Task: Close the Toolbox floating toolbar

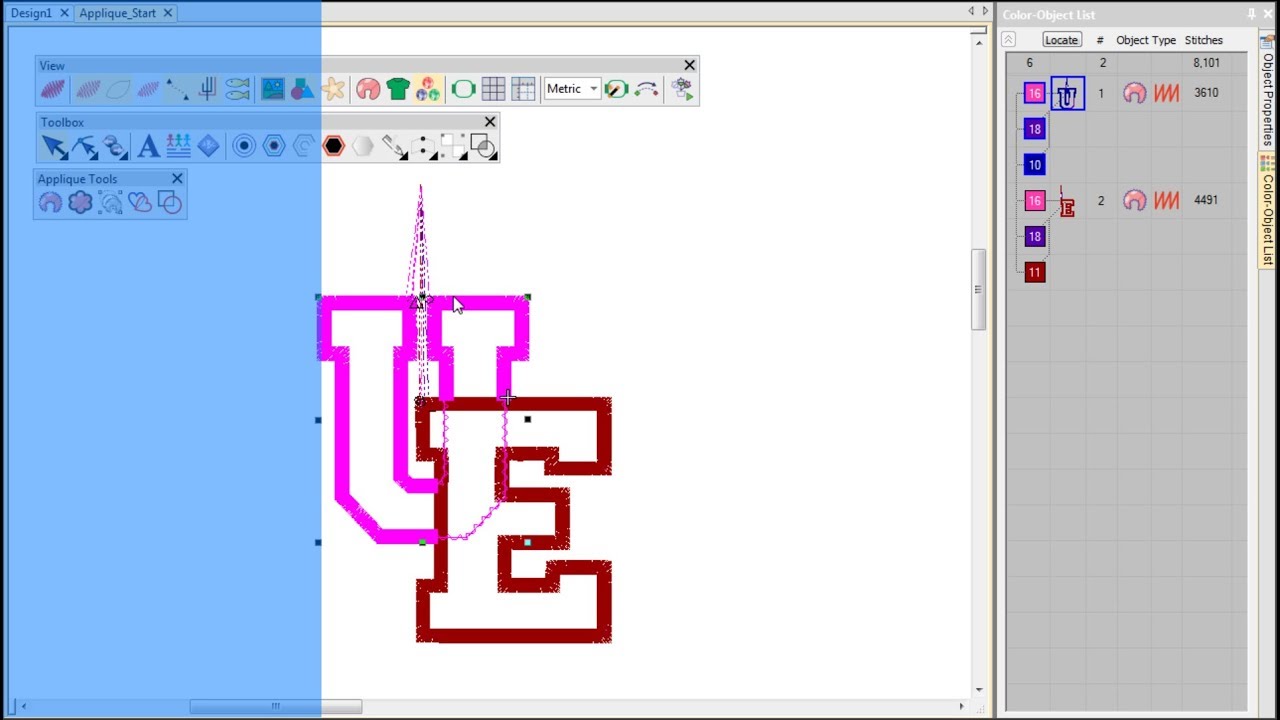Action: click(490, 122)
